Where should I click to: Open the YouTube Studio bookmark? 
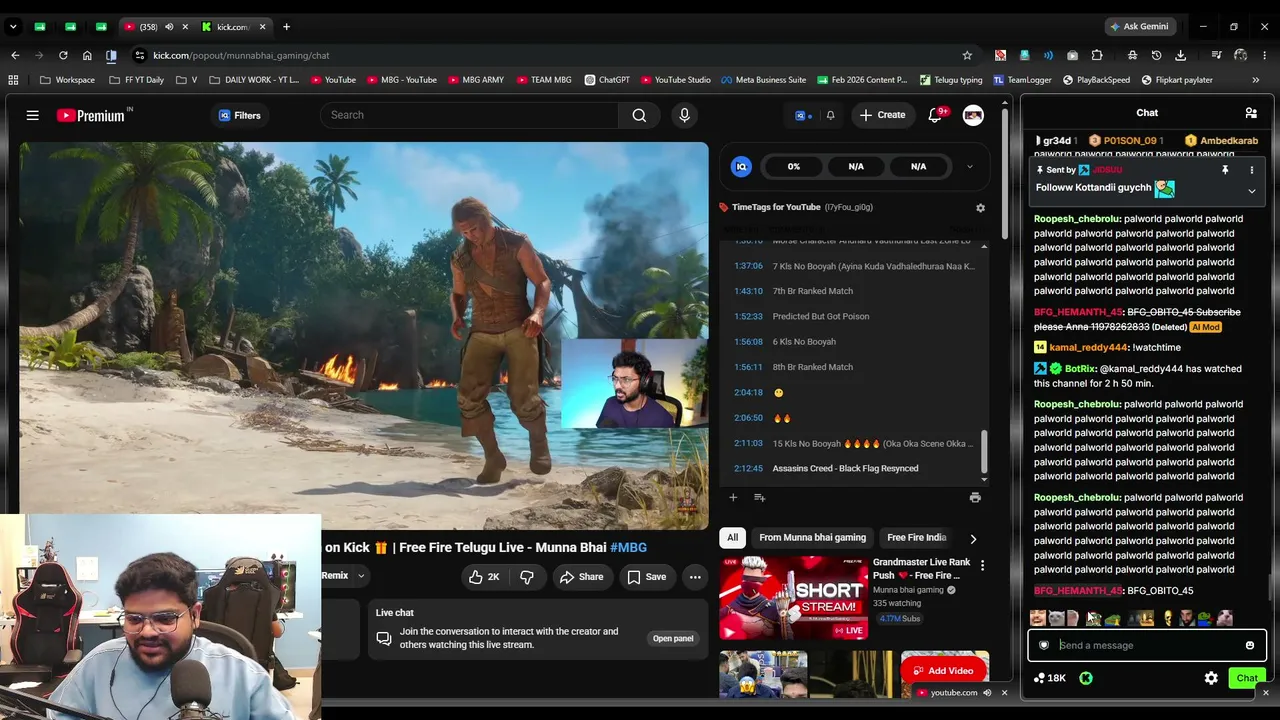(675, 80)
